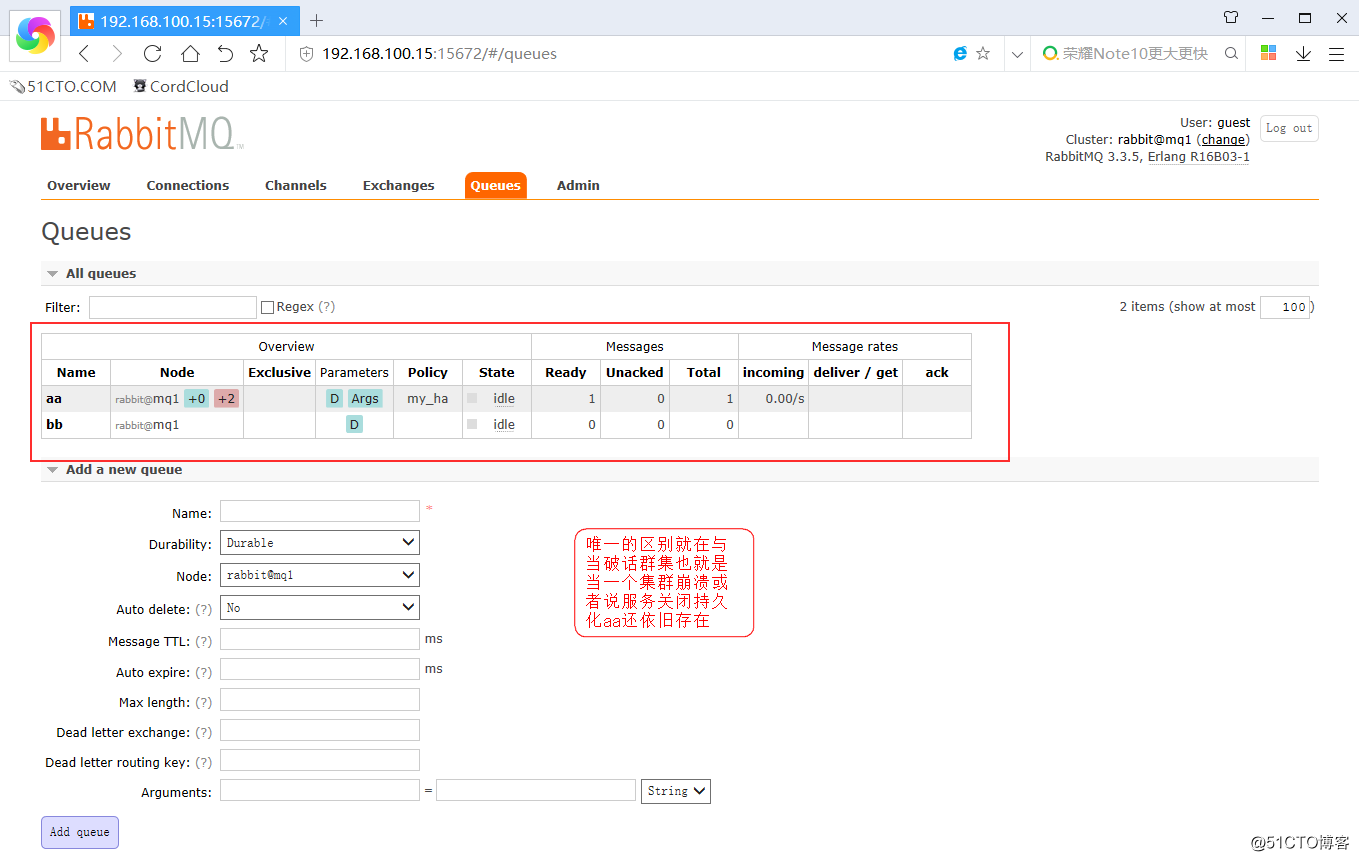
Task: Click the Auto delete help question mark
Action: coord(203,610)
